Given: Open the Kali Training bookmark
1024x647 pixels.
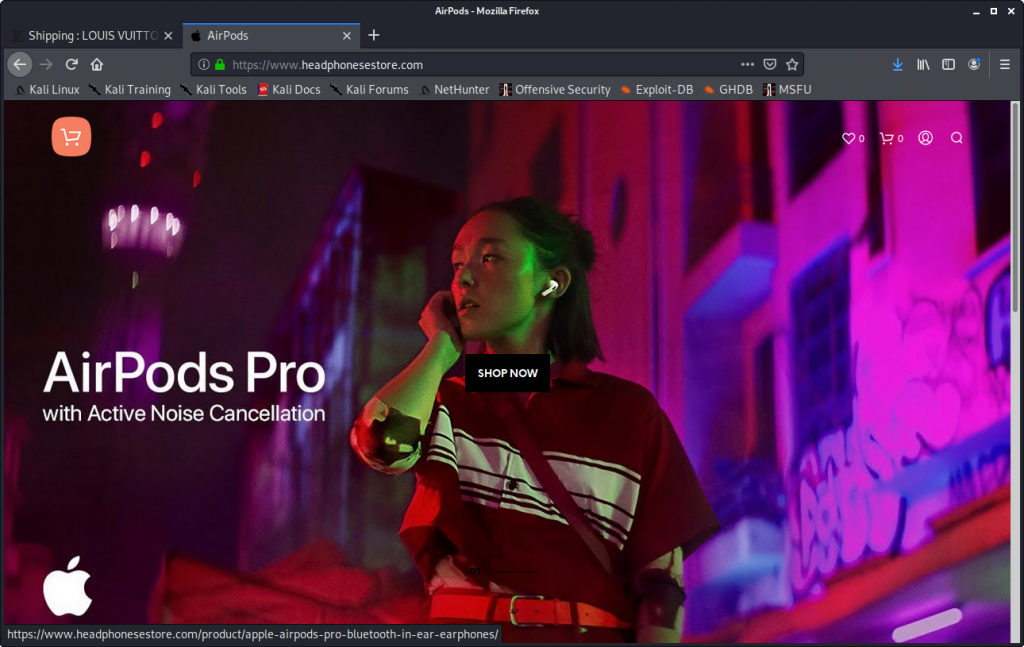Looking at the screenshot, I should point(130,89).
